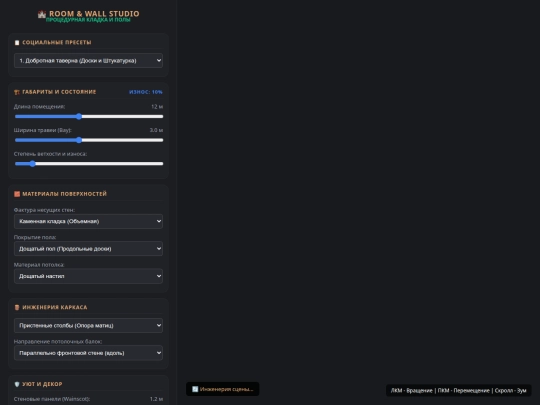Click the 3.0 м bay width value
The image size is (540, 405).
(156, 130)
